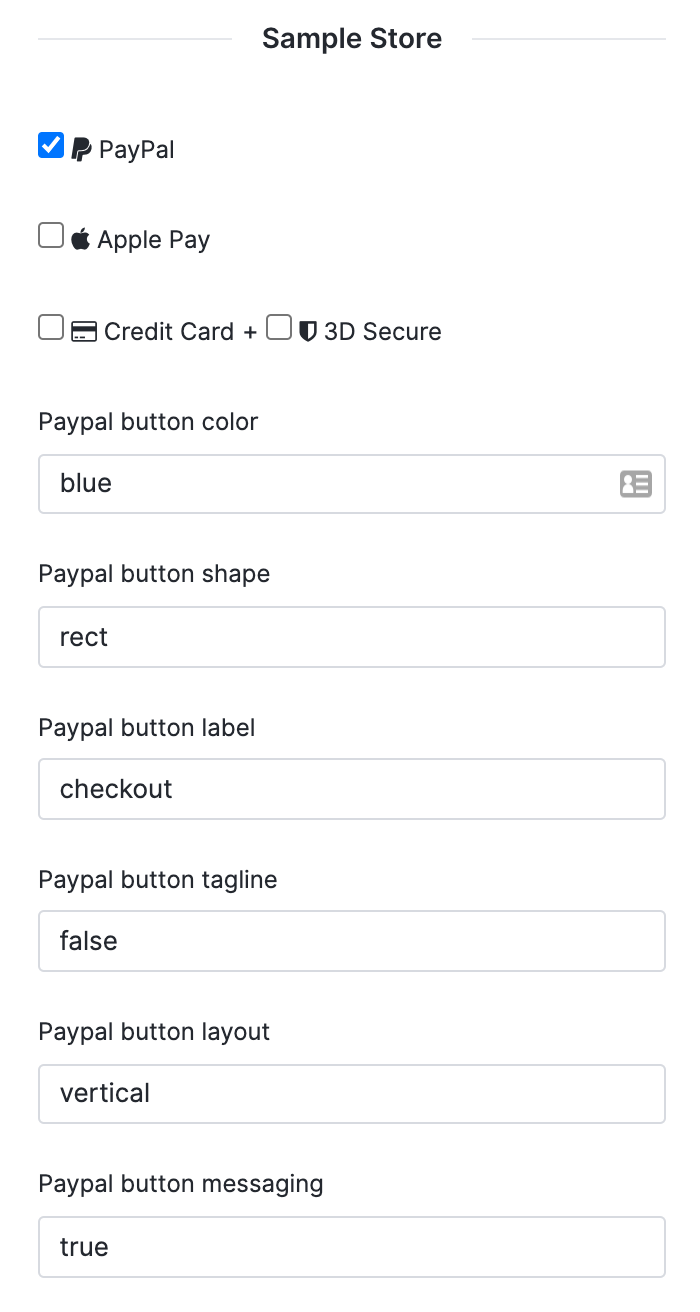Click the credit card icon
Image resolution: width=700 pixels, height=1312 pixels.
click(x=84, y=332)
